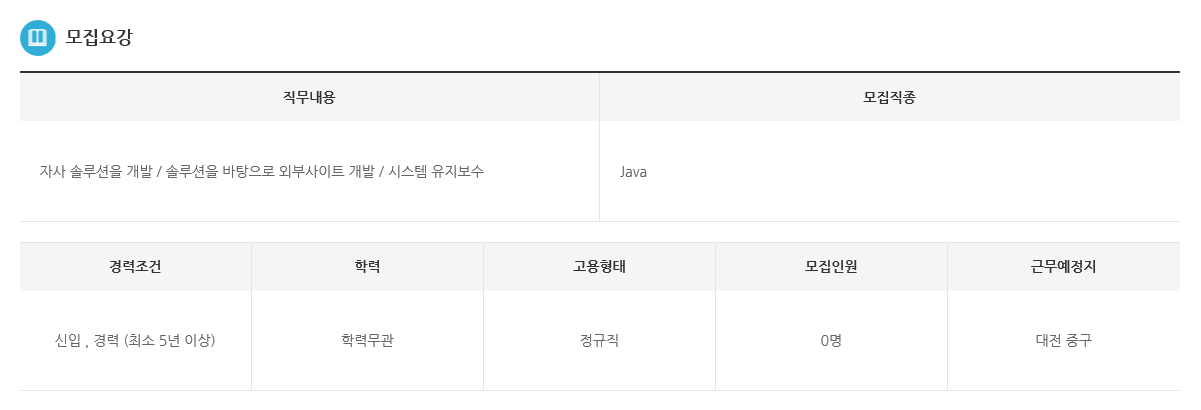Click the 학력무관 education value
1201x410 pixels.
[x=367, y=340]
